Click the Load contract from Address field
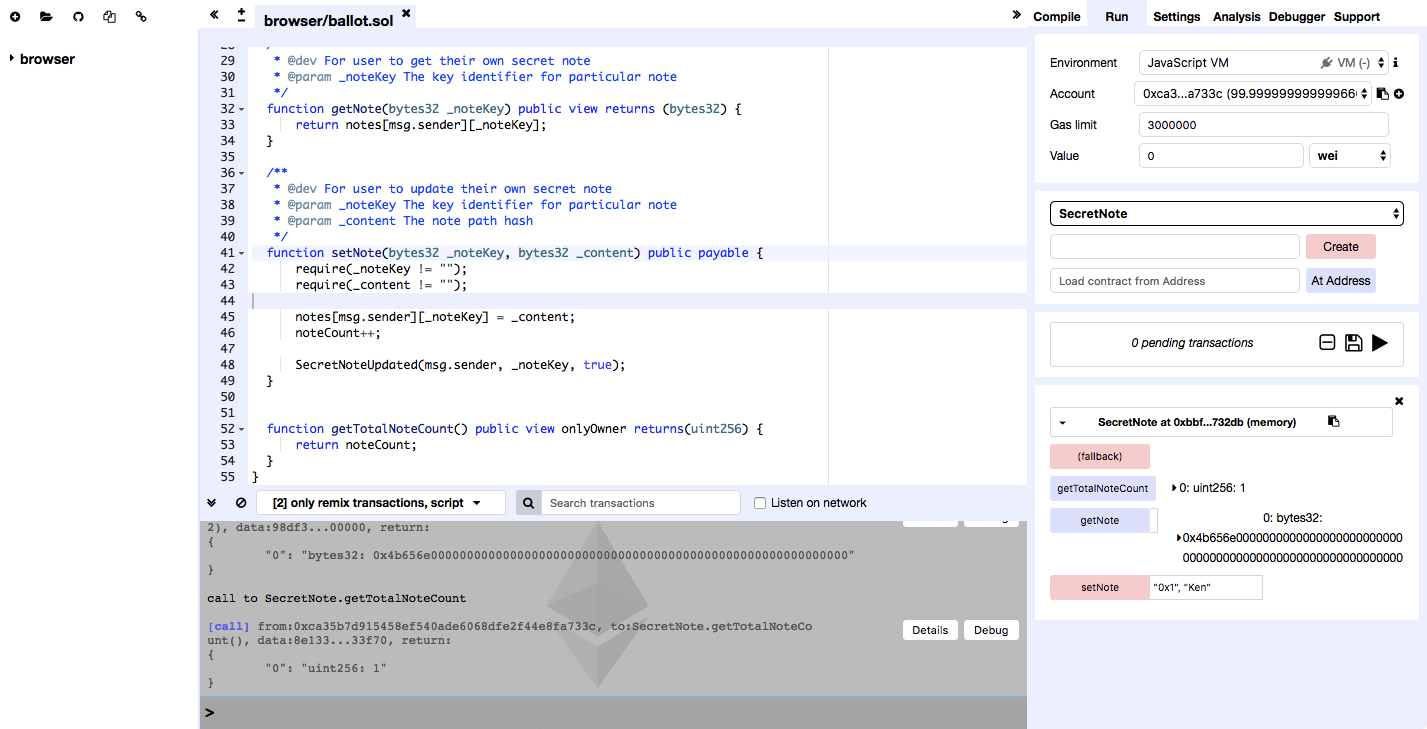 1175,281
